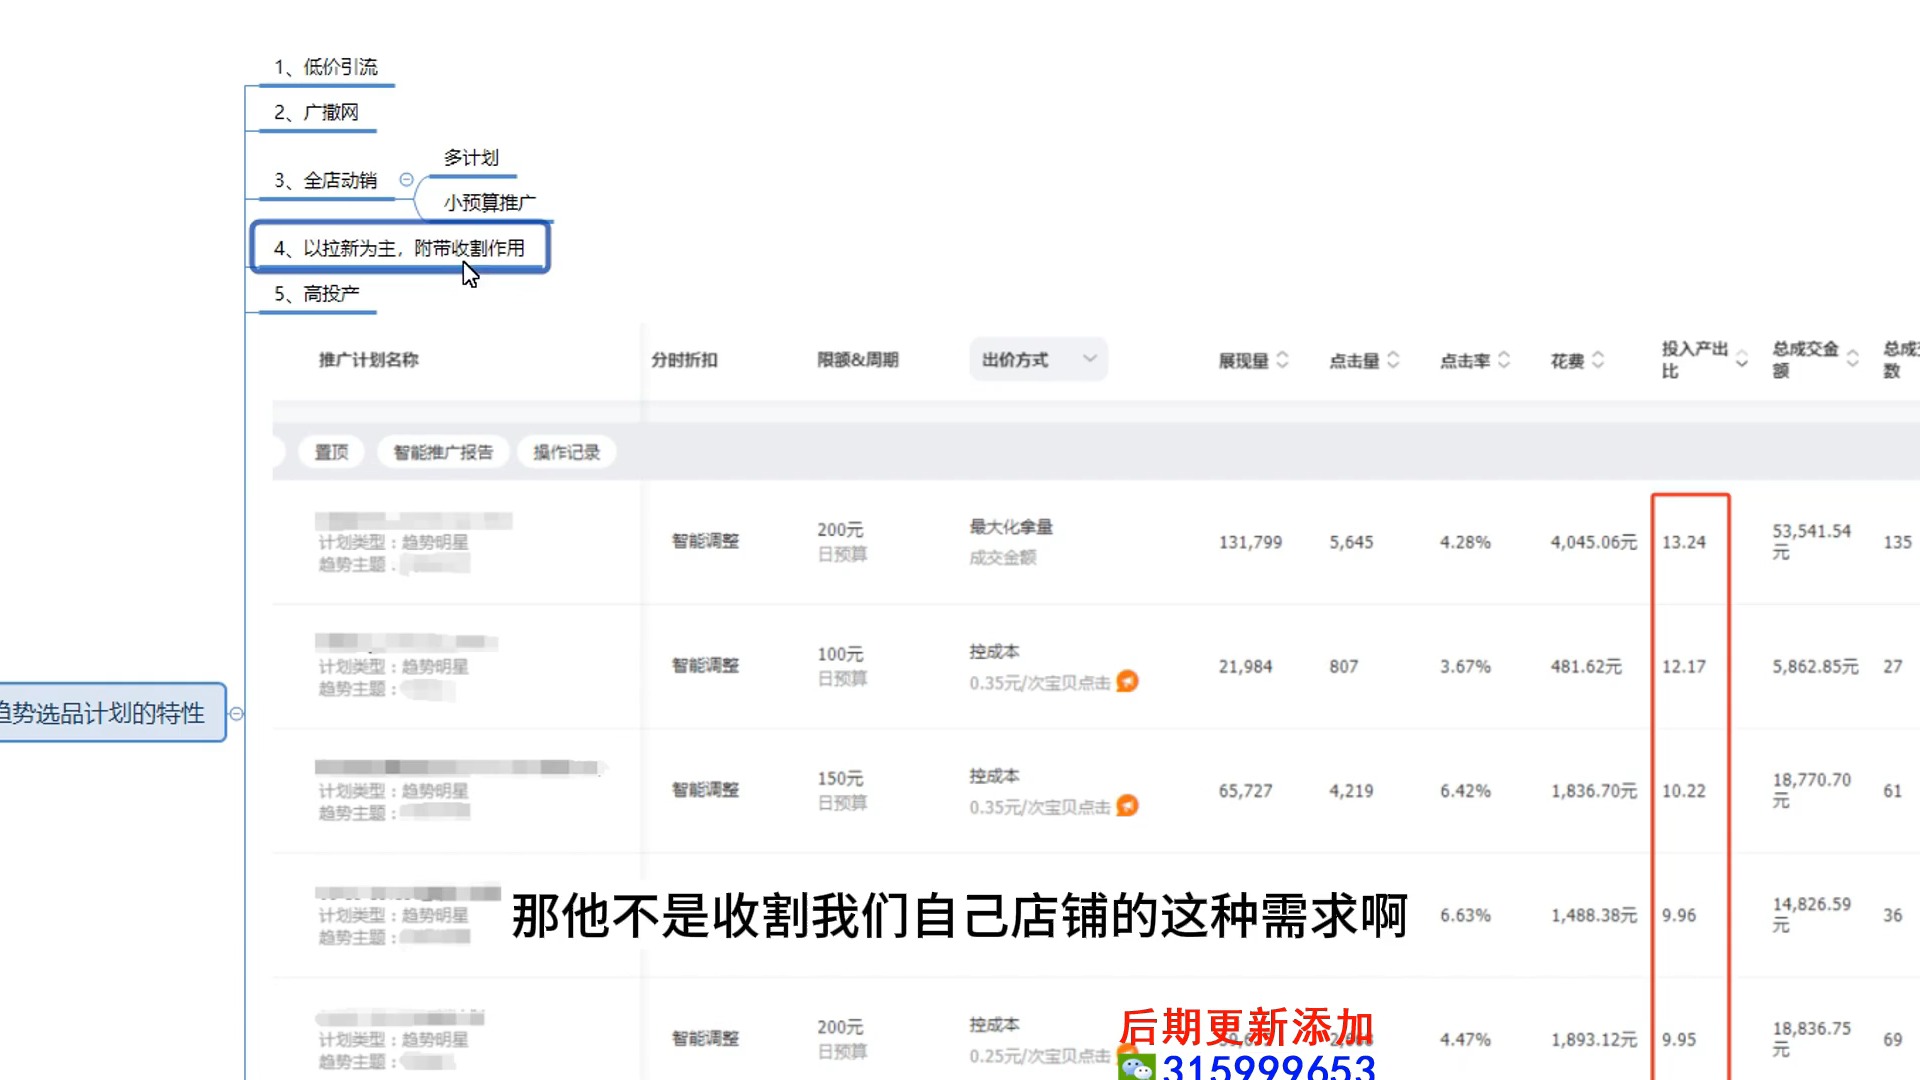The width and height of the screenshot is (1920, 1080).
Task: Select the node 4、以拉新为主，附带收割作用
Action: pyautogui.click(x=399, y=248)
